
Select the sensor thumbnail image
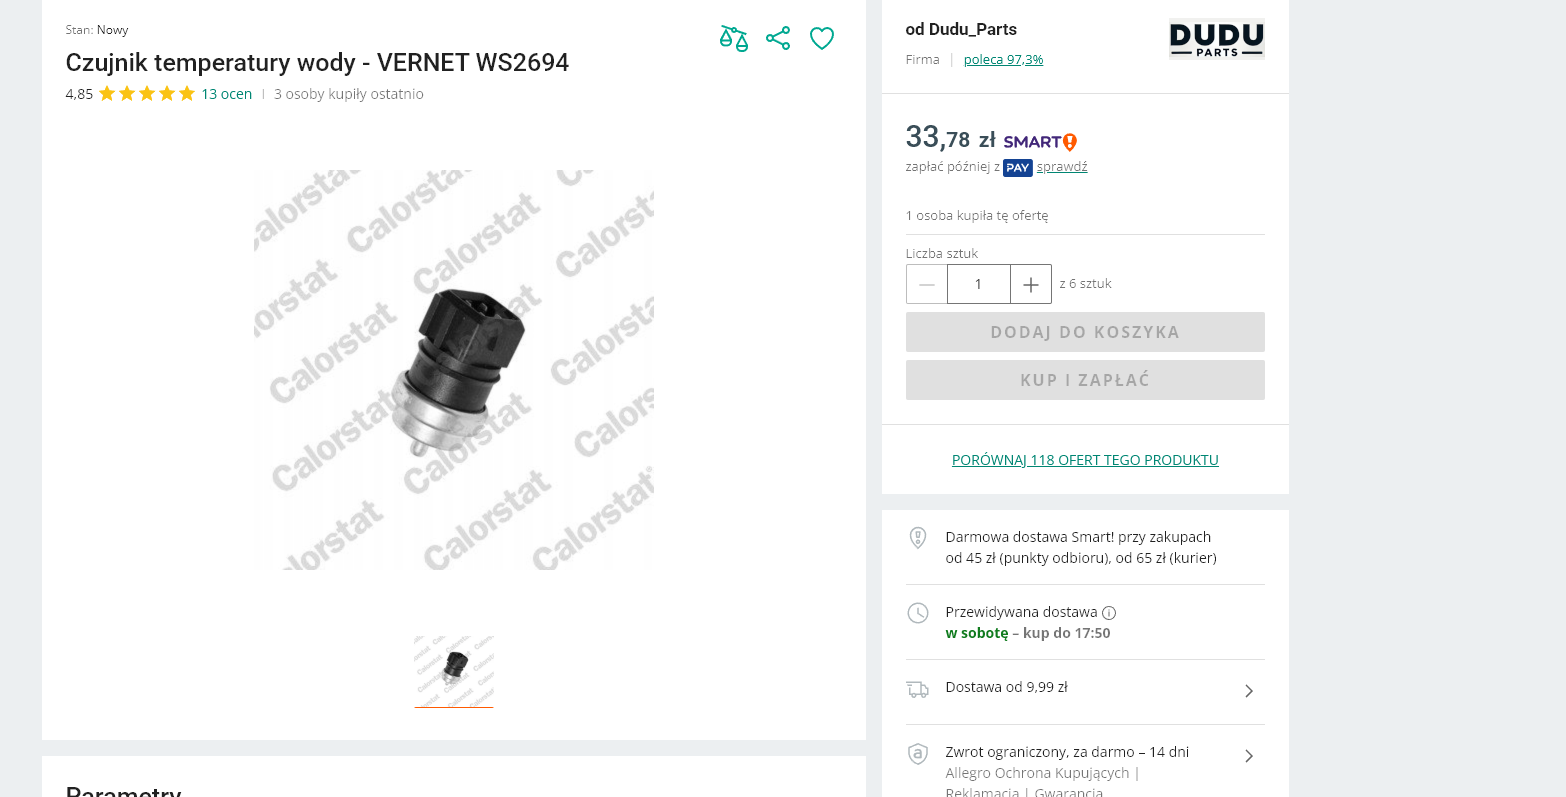click(454, 671)
